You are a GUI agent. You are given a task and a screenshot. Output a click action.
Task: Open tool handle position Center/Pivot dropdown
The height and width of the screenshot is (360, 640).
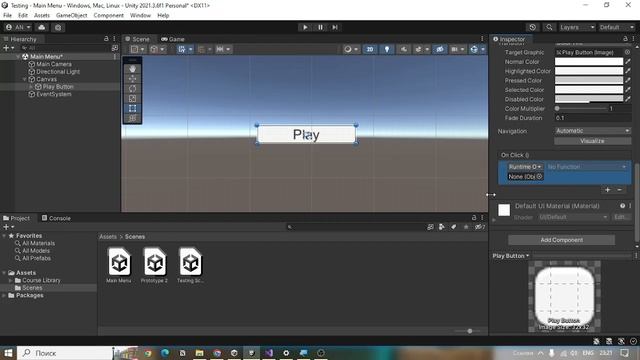click(137, 49)
